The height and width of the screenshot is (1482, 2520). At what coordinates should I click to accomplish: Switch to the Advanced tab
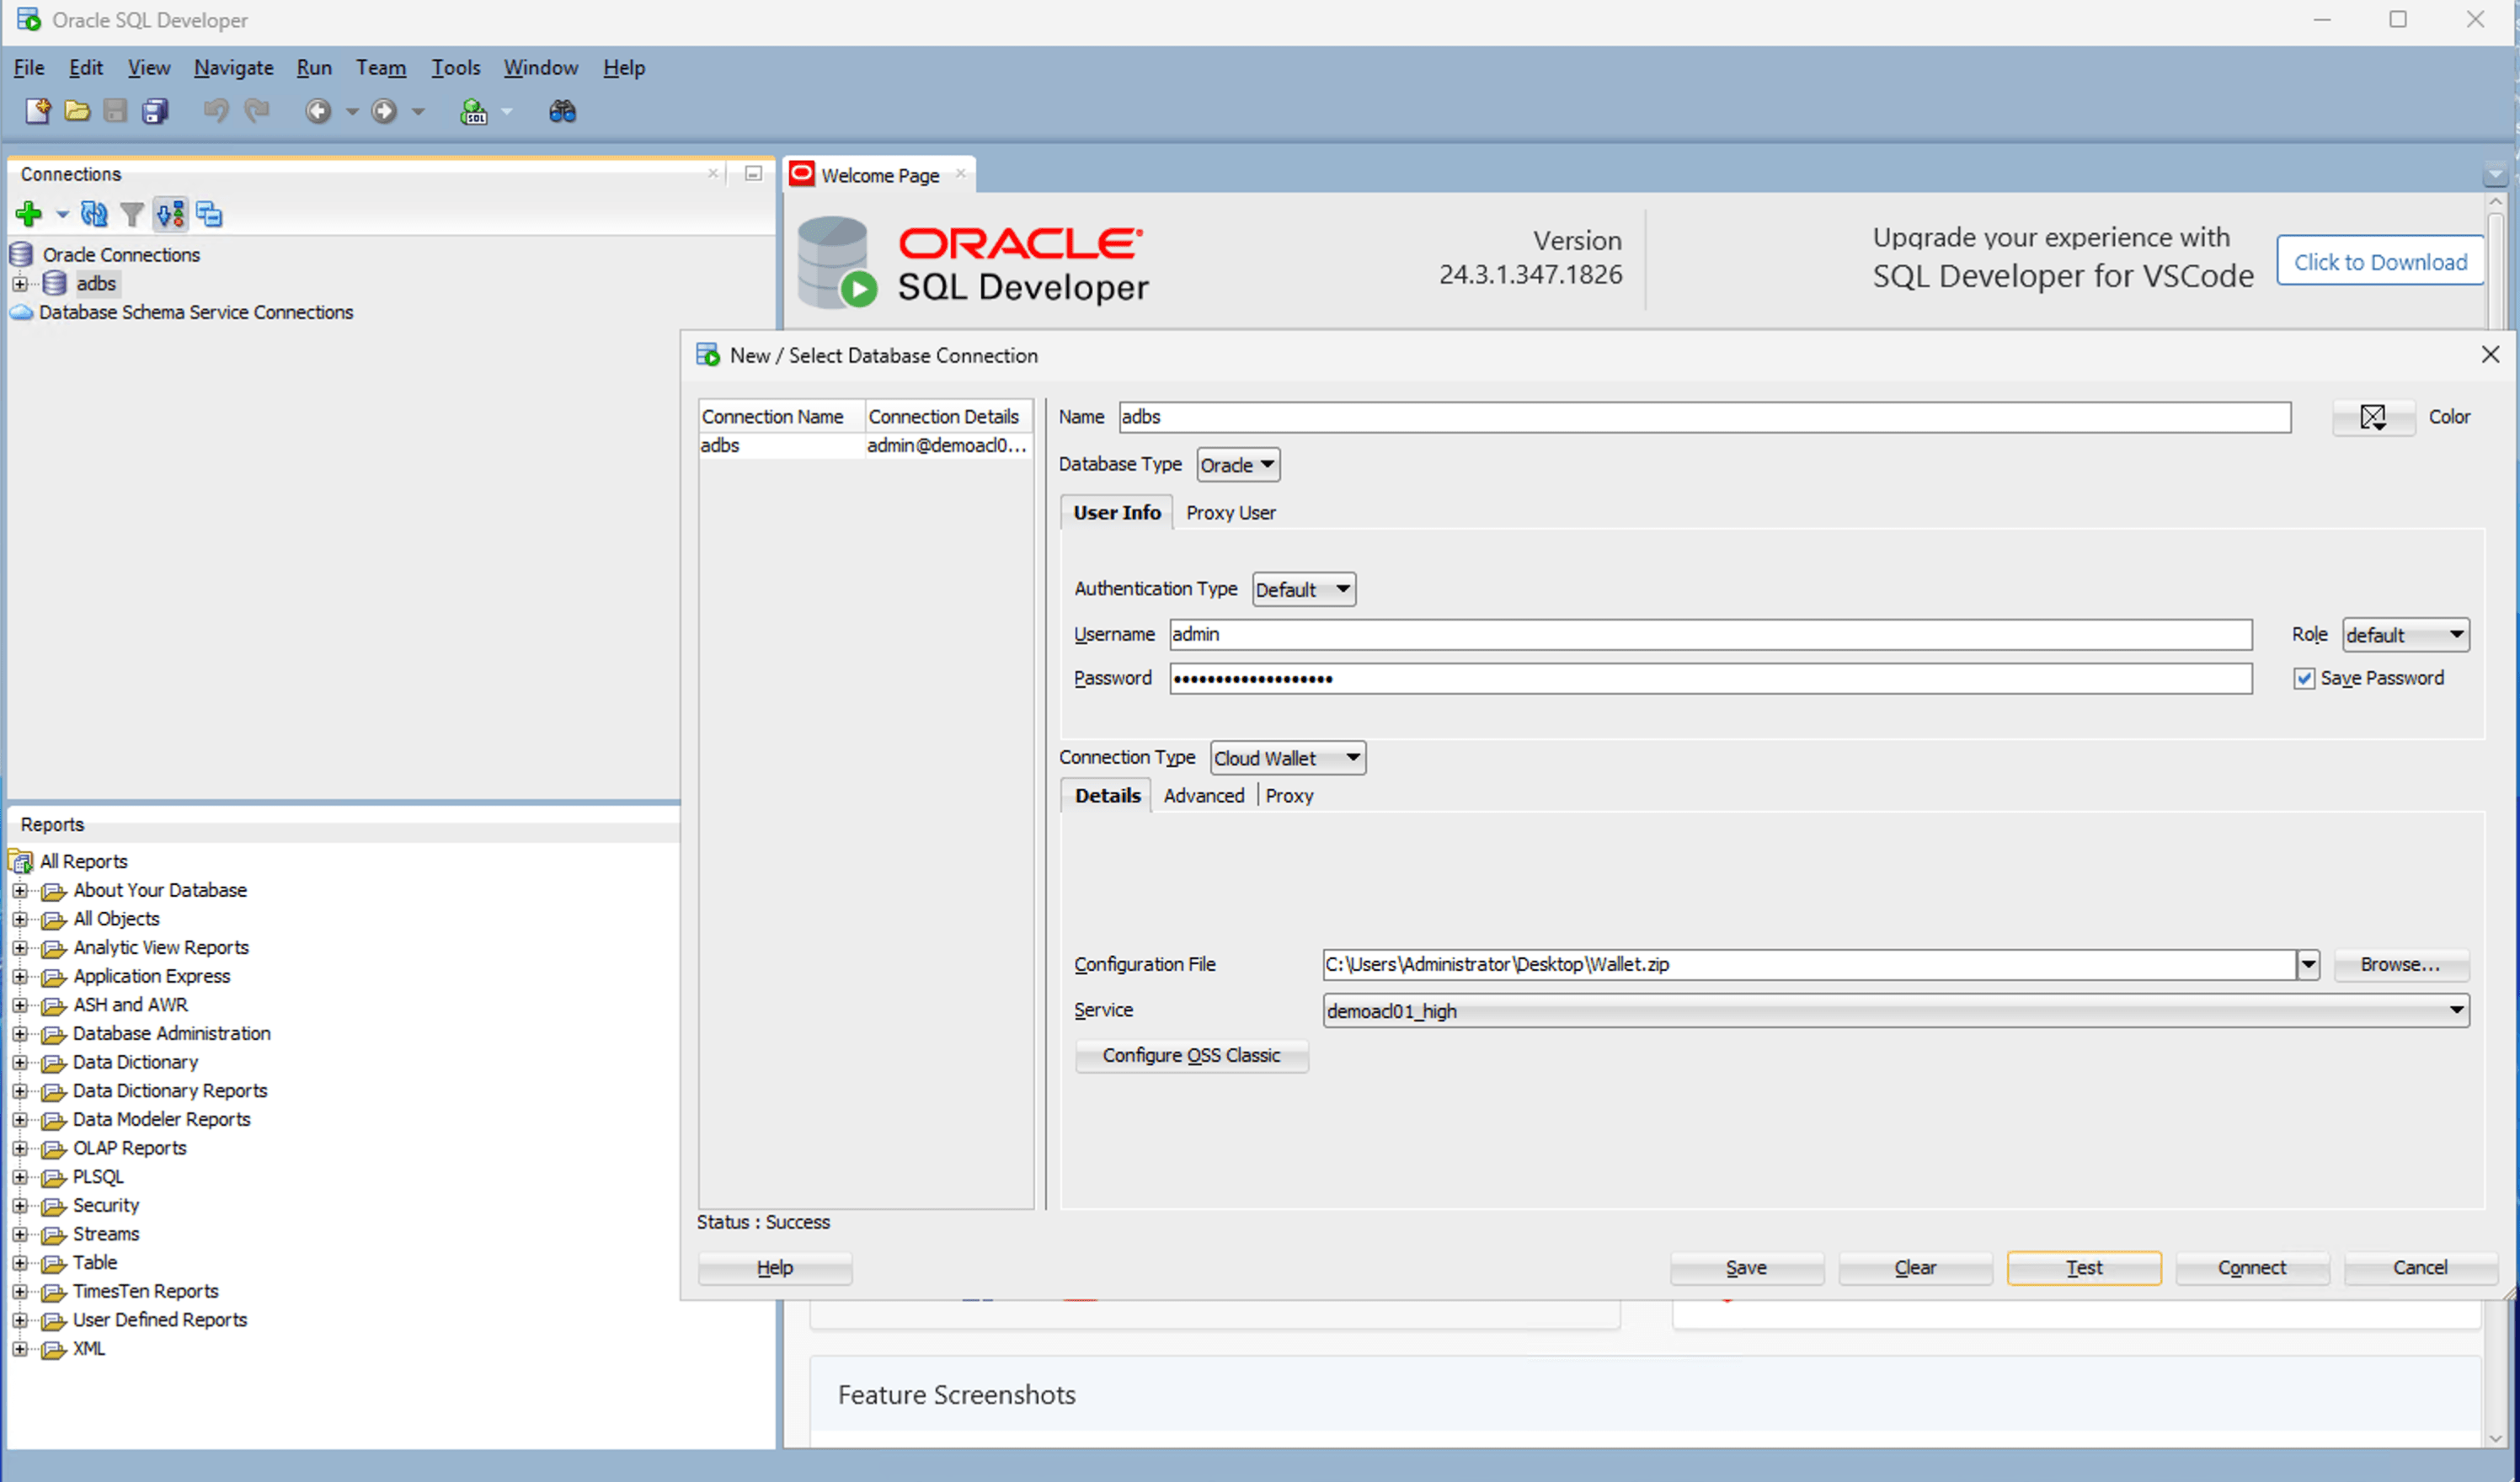tap(1203, 795)
